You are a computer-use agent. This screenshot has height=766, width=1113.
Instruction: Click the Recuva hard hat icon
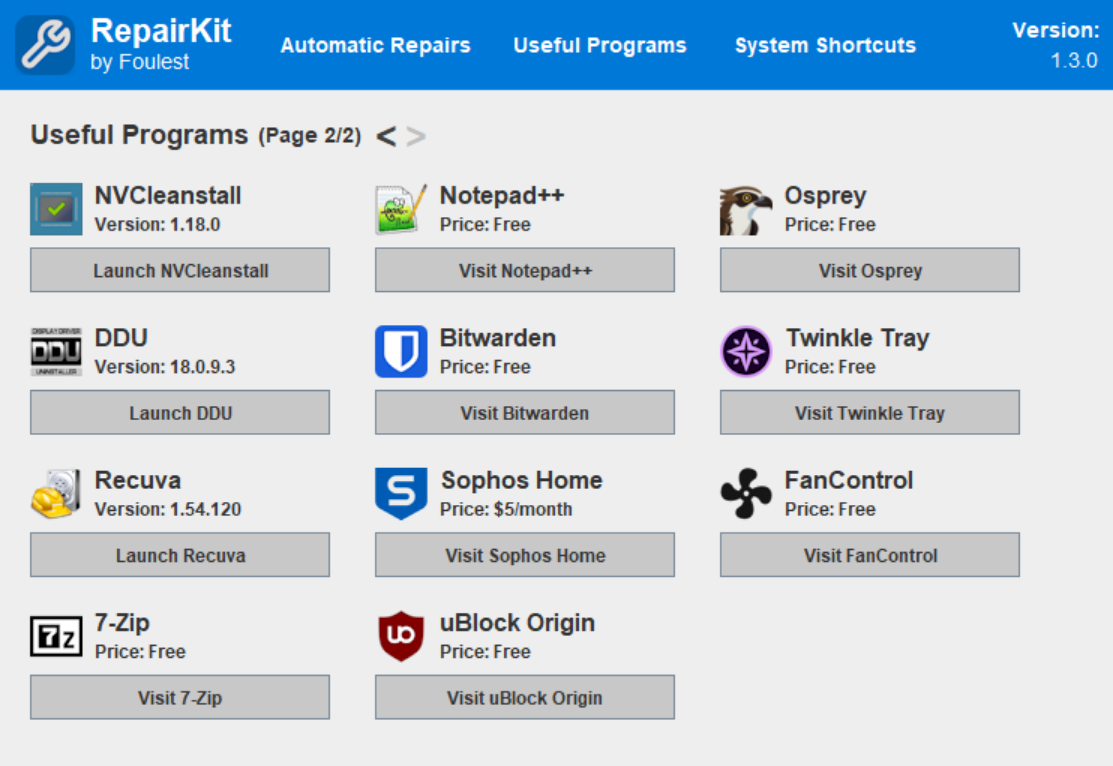click(56, 494)
